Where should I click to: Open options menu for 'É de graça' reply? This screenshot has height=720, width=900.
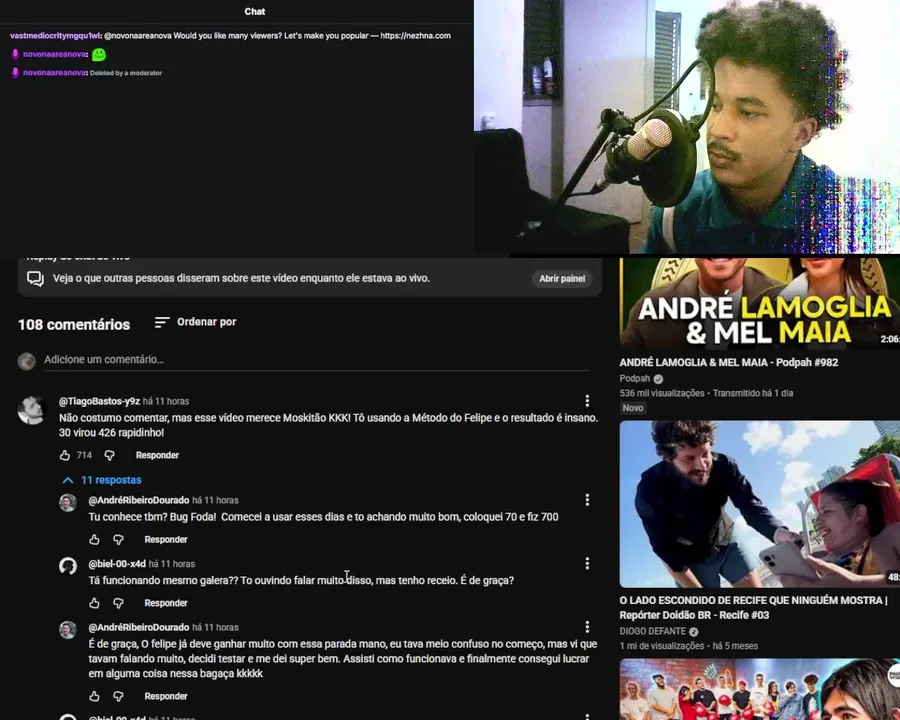(x=587, y=626)
